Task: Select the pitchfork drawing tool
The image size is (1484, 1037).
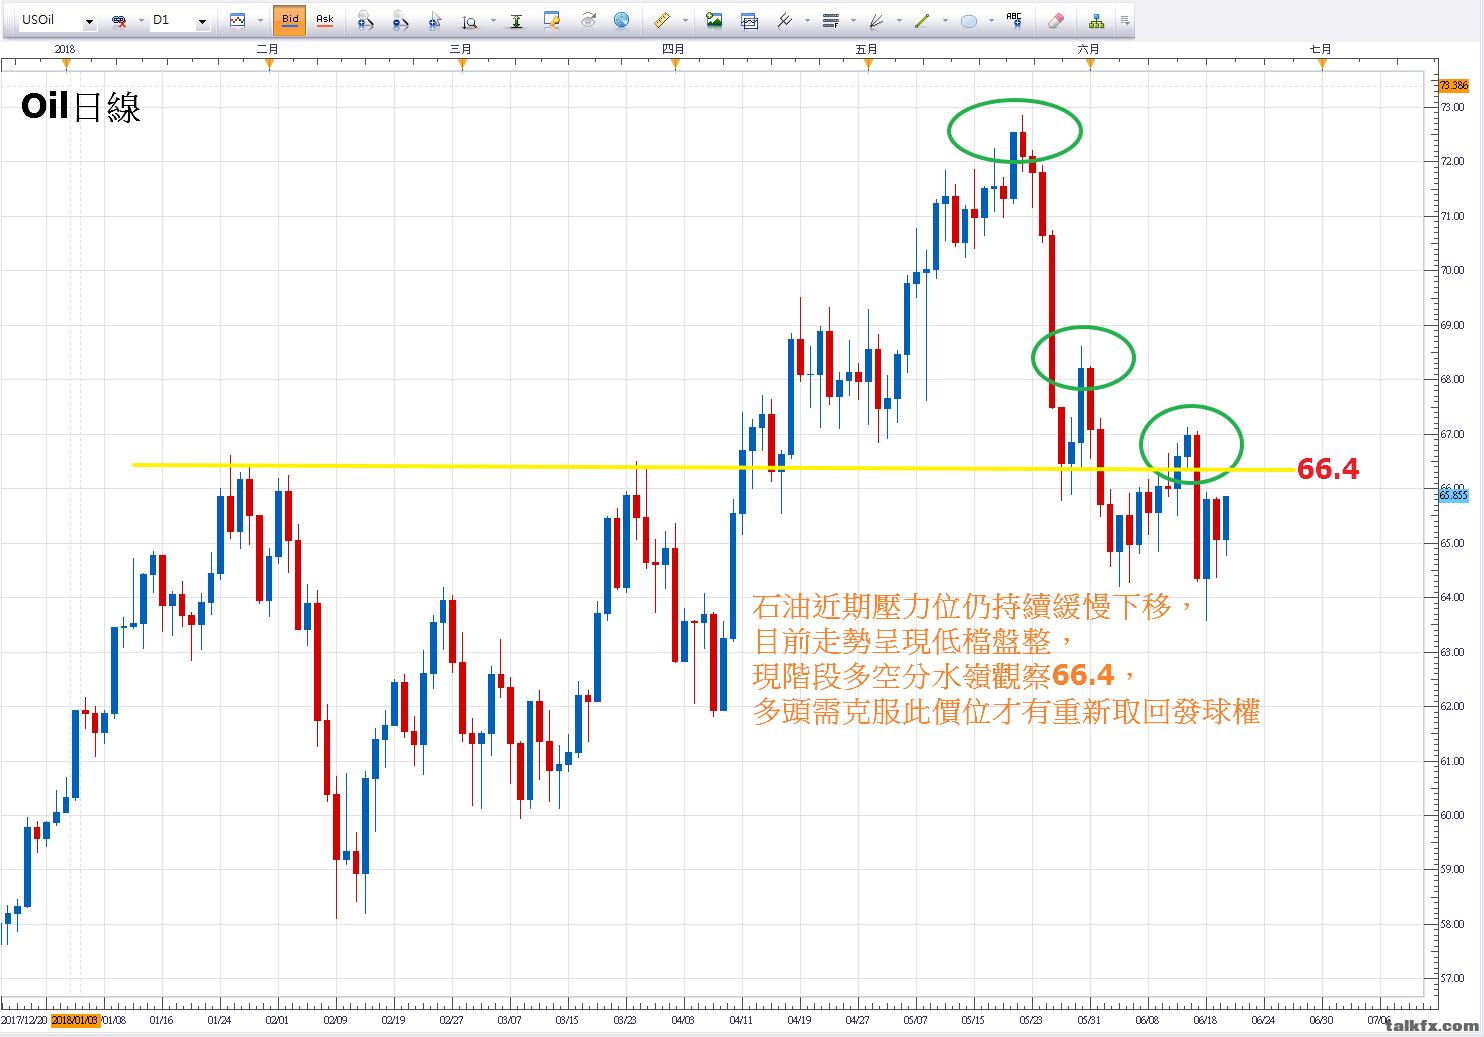Action: pyautogui.click(x=784, y=20)
